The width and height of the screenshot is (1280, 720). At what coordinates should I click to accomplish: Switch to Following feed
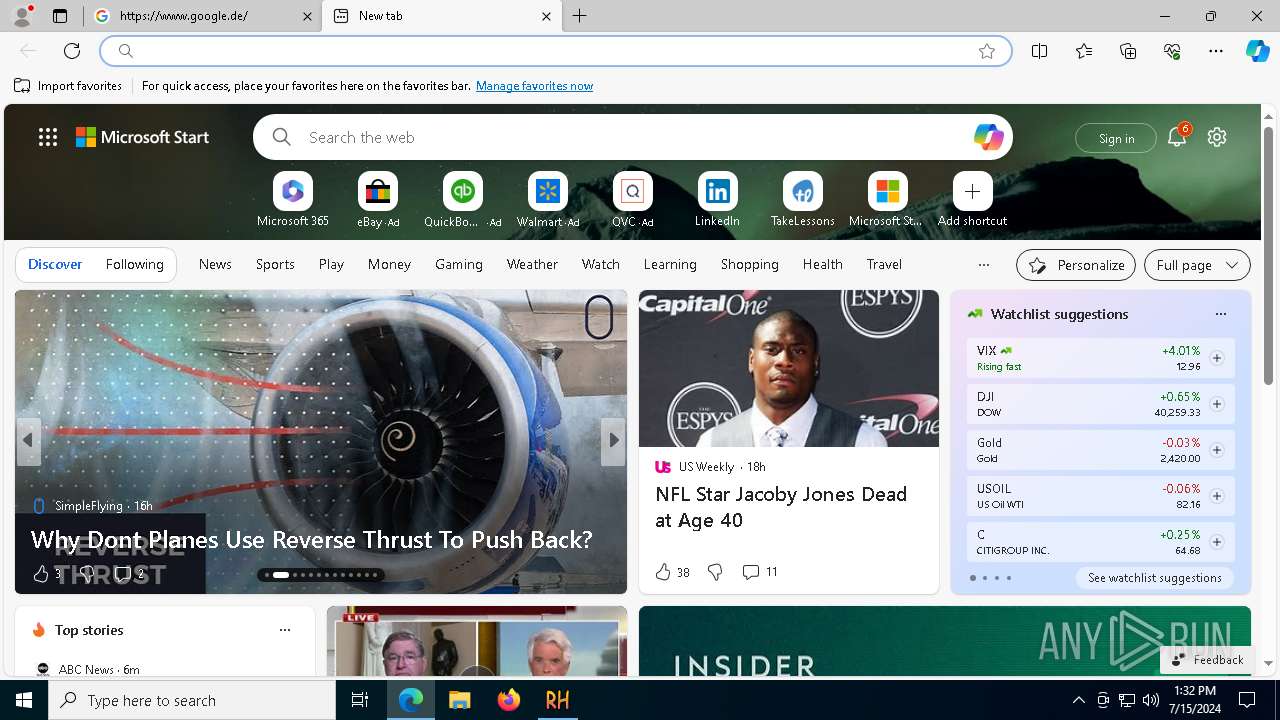134,264
